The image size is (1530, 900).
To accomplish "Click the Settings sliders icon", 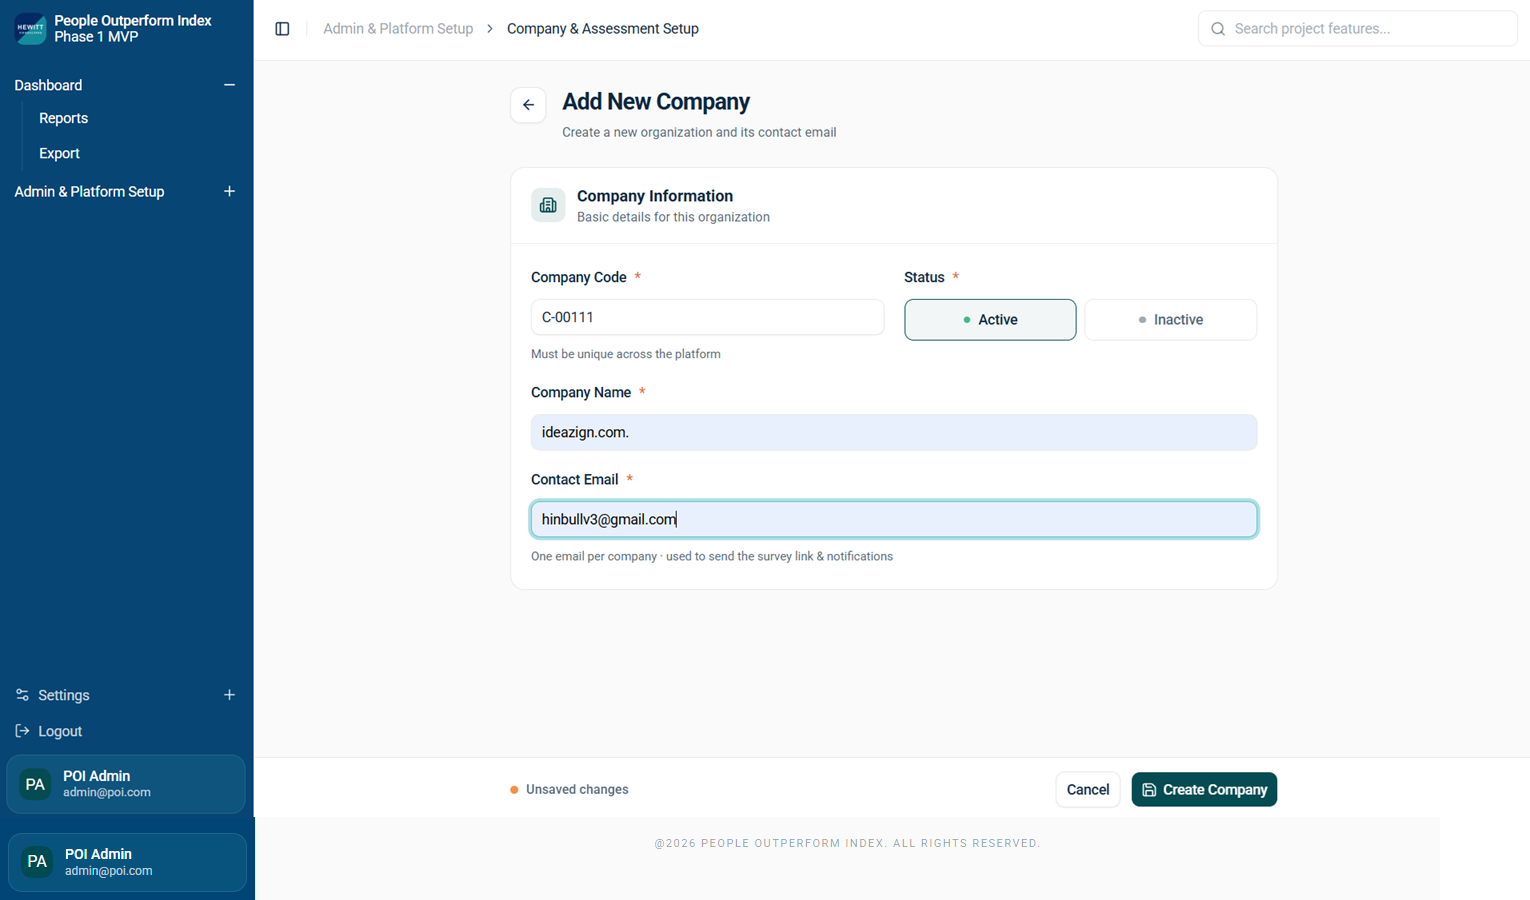I will click(22, 695).
